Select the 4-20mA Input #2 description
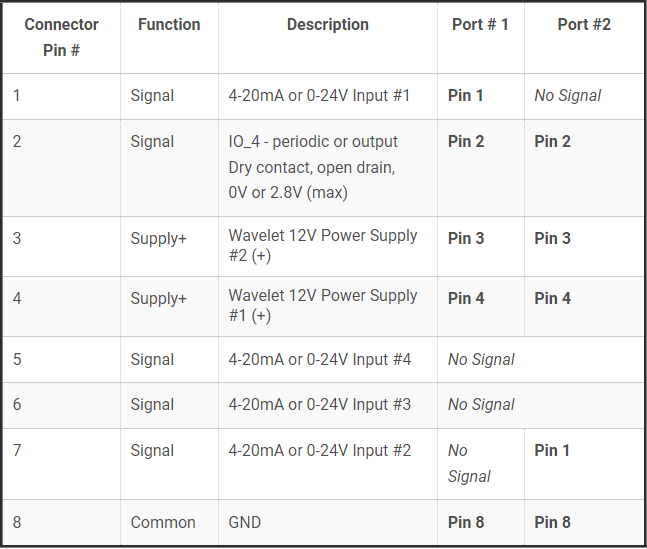The image size is (647, 549). [x=319, y=450]
